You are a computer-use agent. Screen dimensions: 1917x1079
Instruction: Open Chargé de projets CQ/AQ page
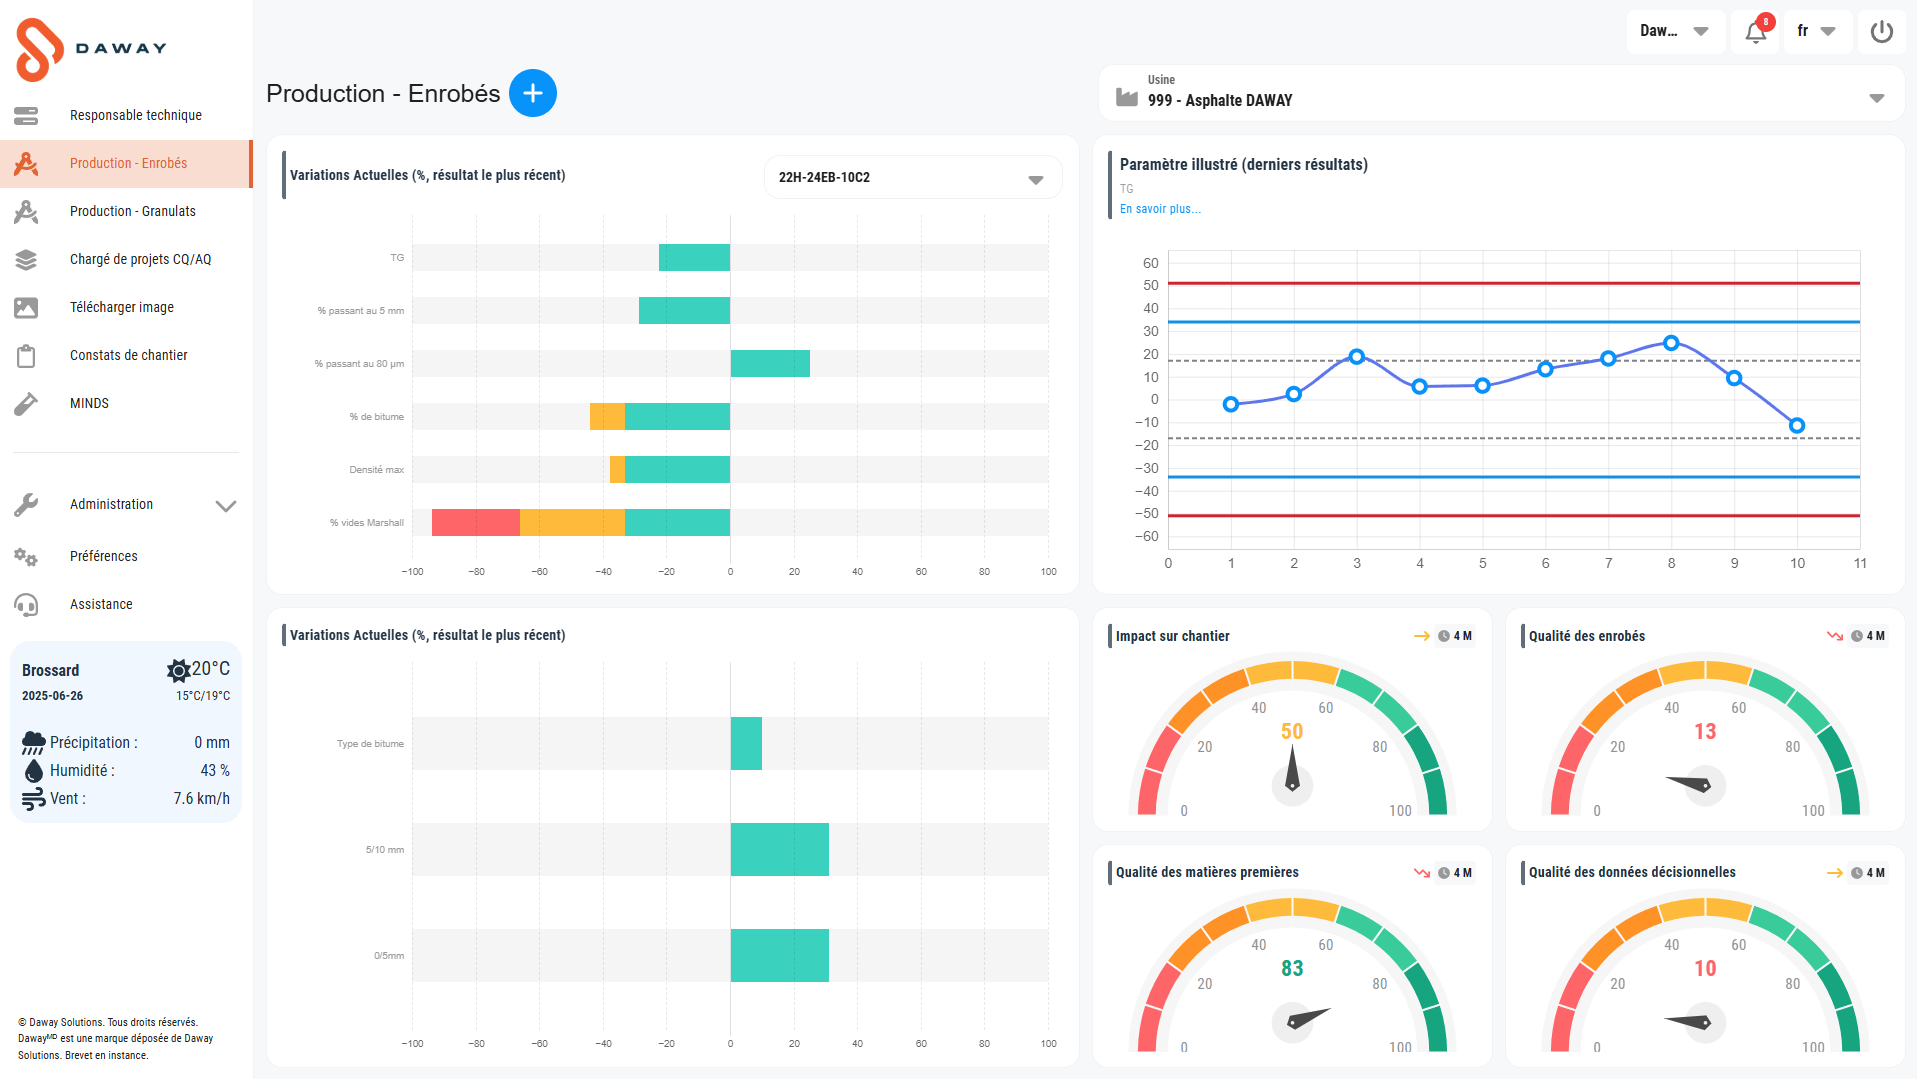pos(140,260)
